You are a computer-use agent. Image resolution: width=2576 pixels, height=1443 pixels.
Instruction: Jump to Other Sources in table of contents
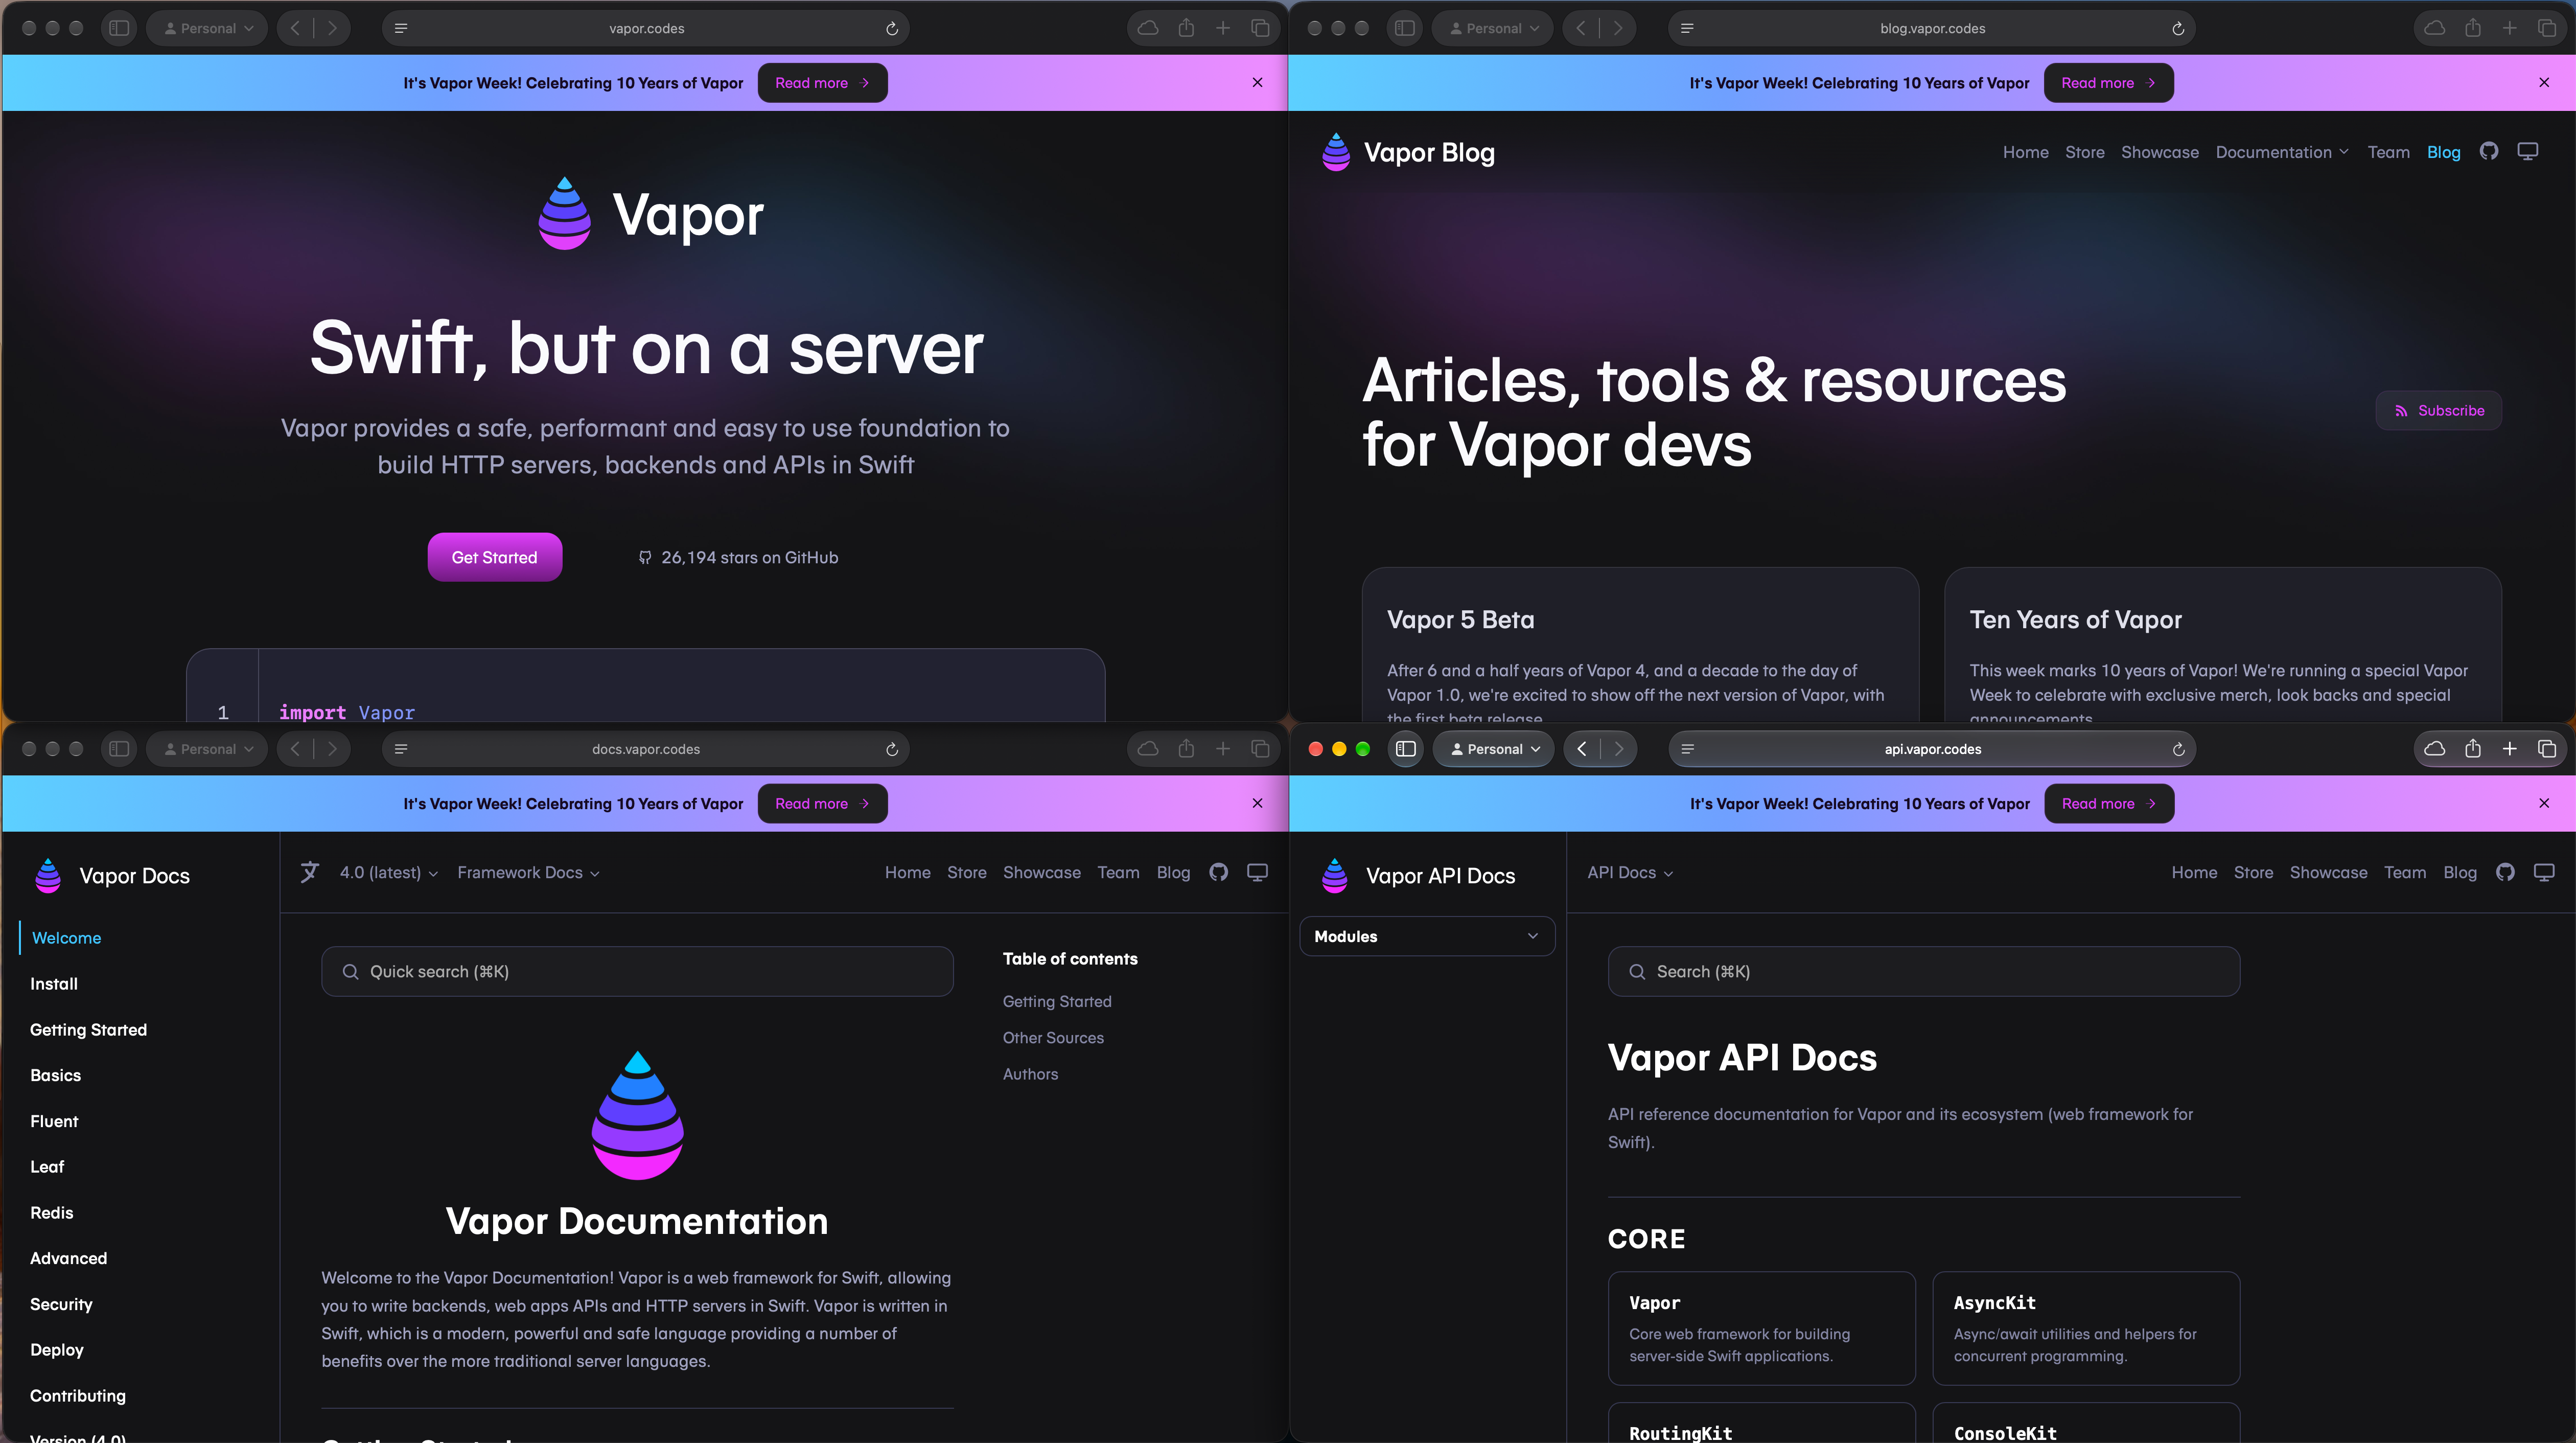point(1053,1038)
